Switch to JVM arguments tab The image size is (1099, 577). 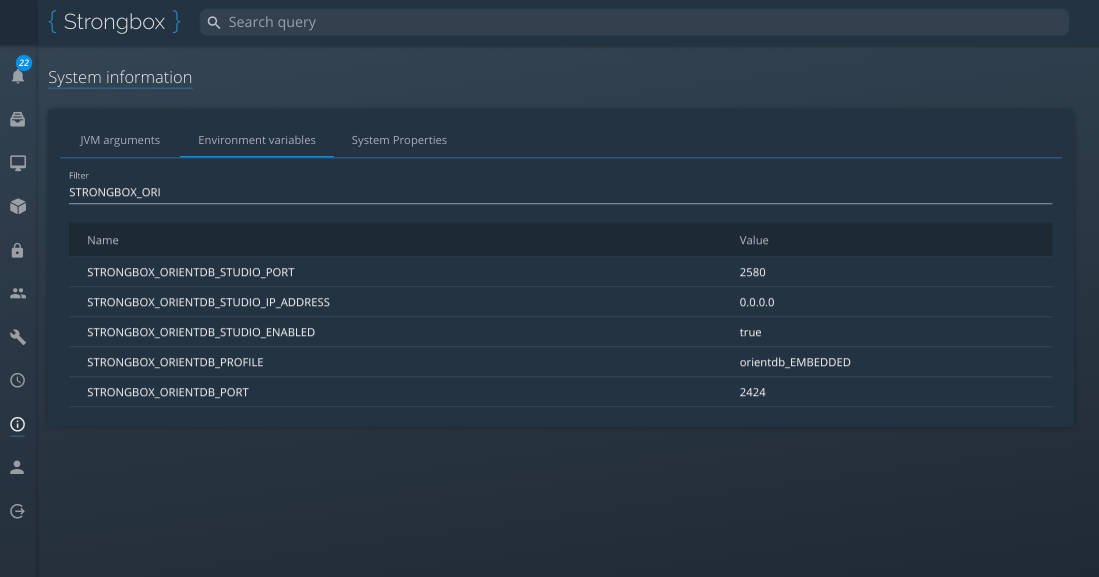tap(120, 140)
